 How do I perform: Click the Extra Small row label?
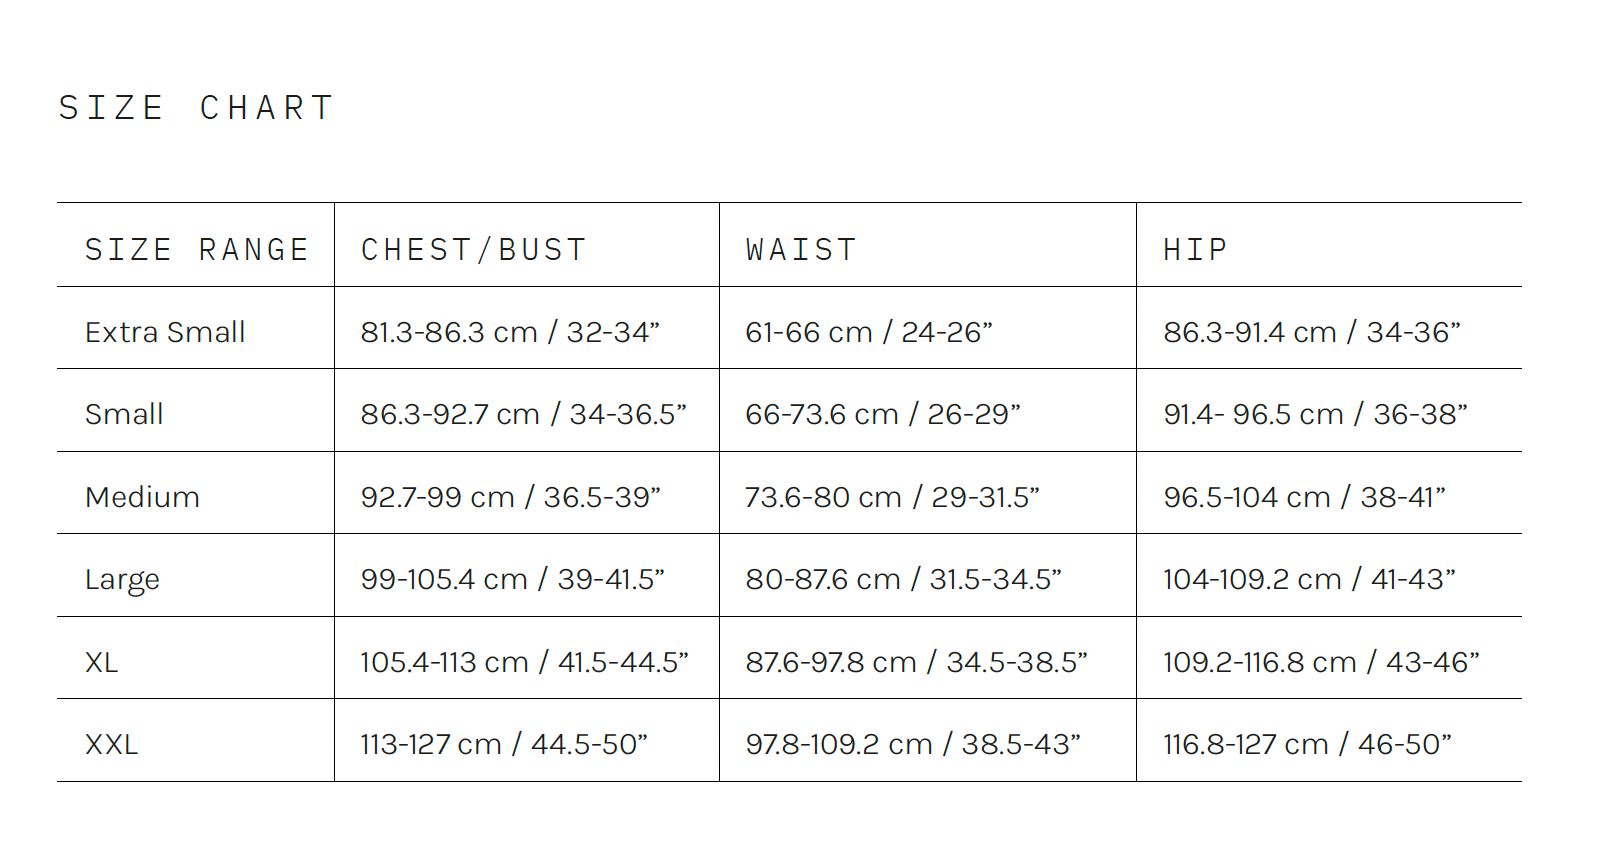tap(165, 332)
